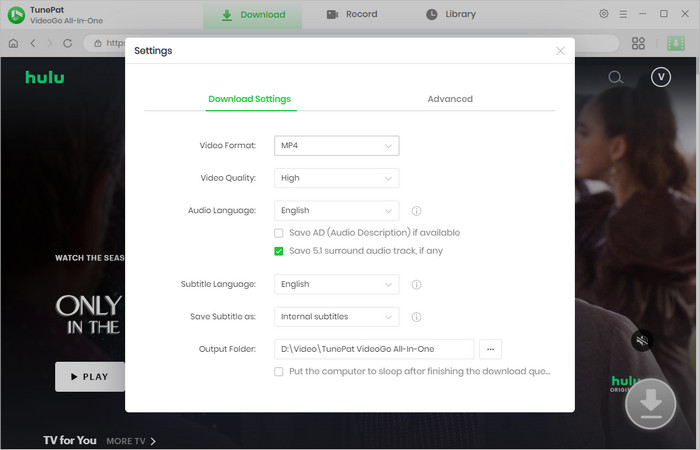Reload the page with refresh icon
This screenshot has width=700, height=450.
[67, 43]
